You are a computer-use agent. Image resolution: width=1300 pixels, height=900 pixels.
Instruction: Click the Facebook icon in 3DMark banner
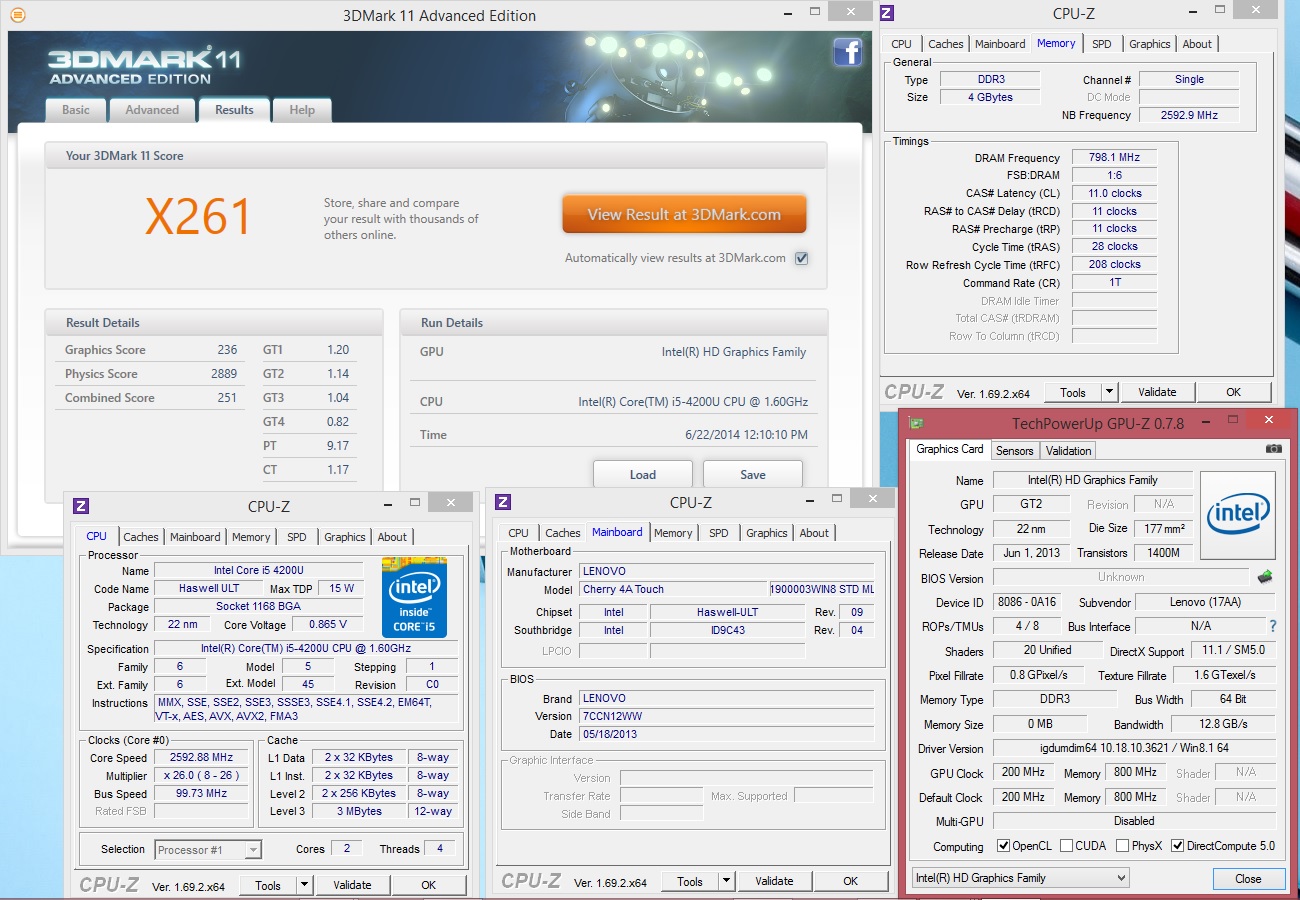[x=847, y=53]
